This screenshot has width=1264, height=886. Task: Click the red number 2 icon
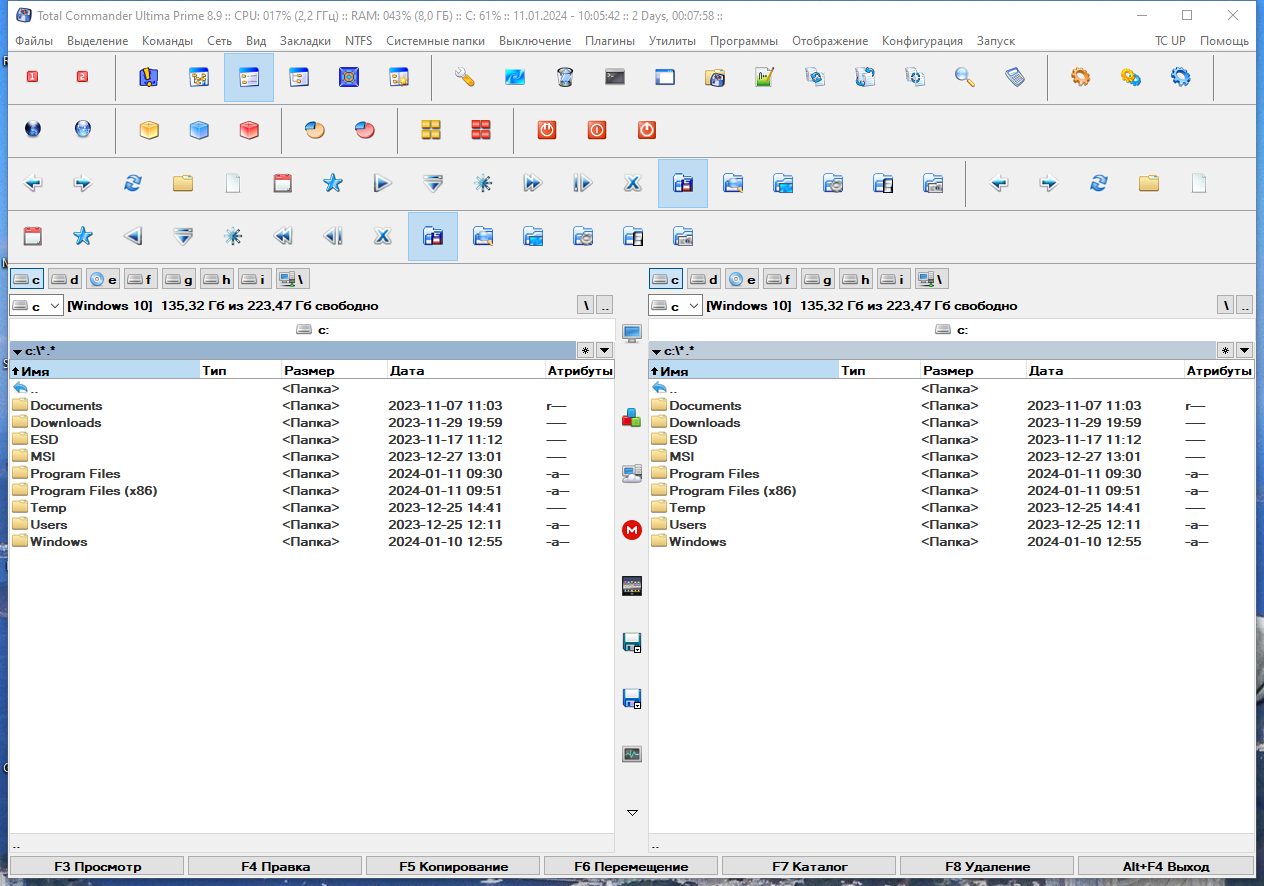pyautogui.click(x=82, y=77)
